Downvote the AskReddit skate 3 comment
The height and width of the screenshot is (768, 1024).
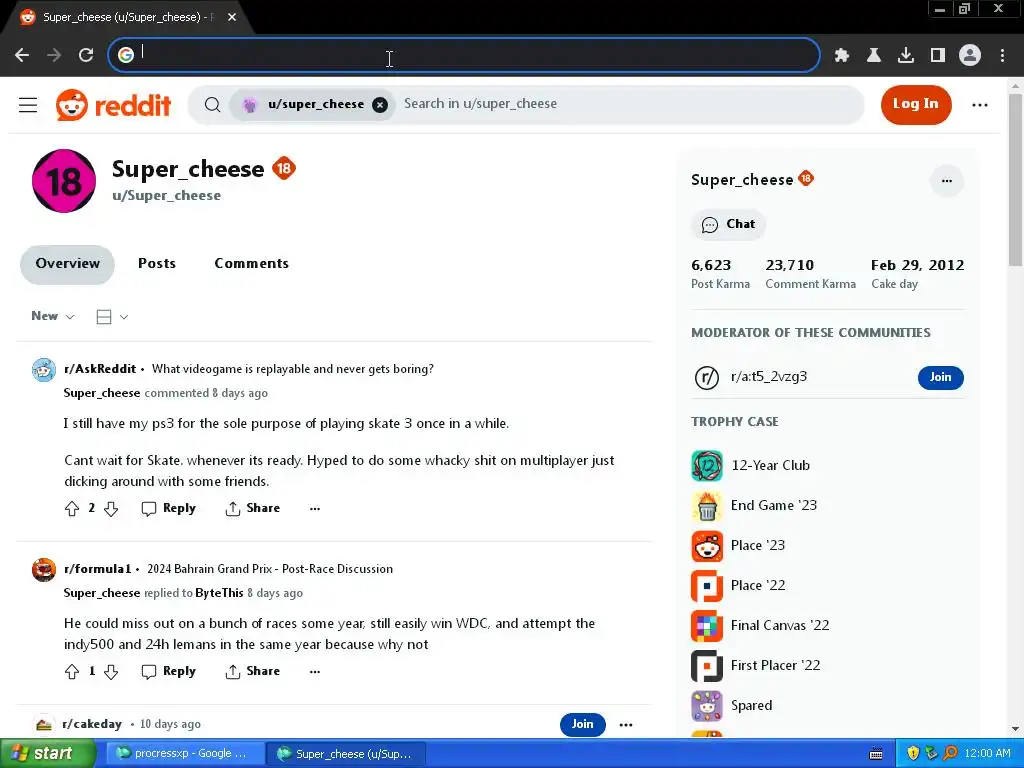point(111,509)
